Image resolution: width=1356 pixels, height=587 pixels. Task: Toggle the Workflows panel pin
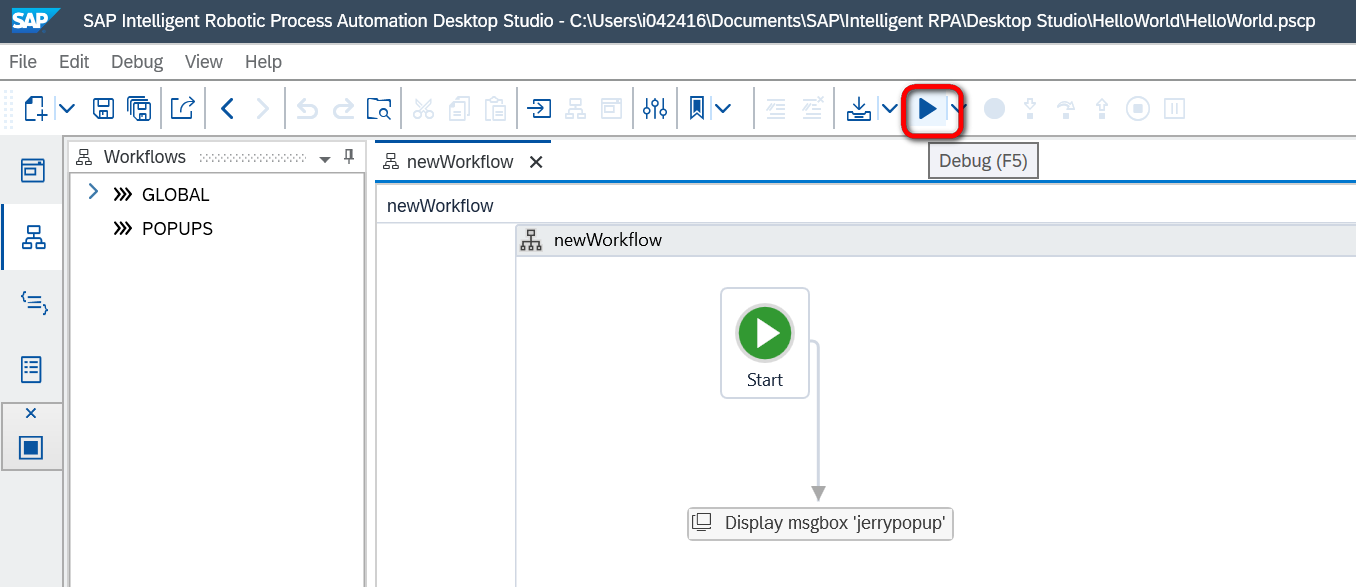349,157
